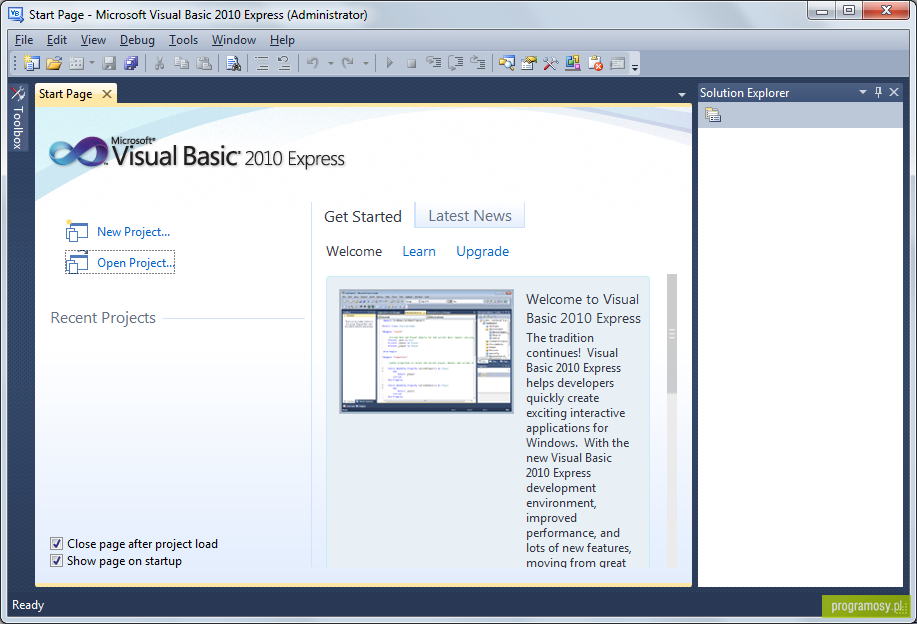Screen dimensions: 917x624
Task: Click the Cut scissors toolbar icon
Action: point(159,63)
